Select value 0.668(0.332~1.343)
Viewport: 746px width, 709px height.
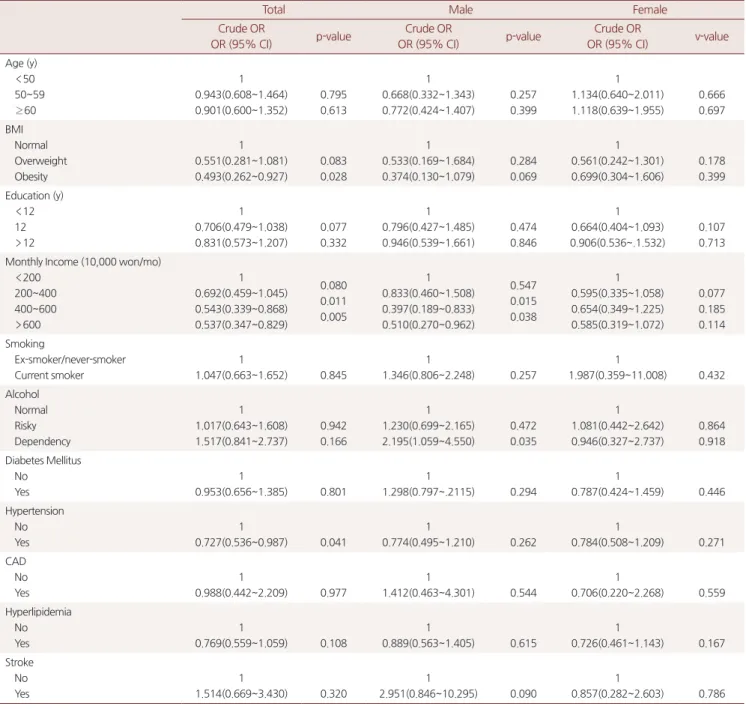tap(428, 95)
